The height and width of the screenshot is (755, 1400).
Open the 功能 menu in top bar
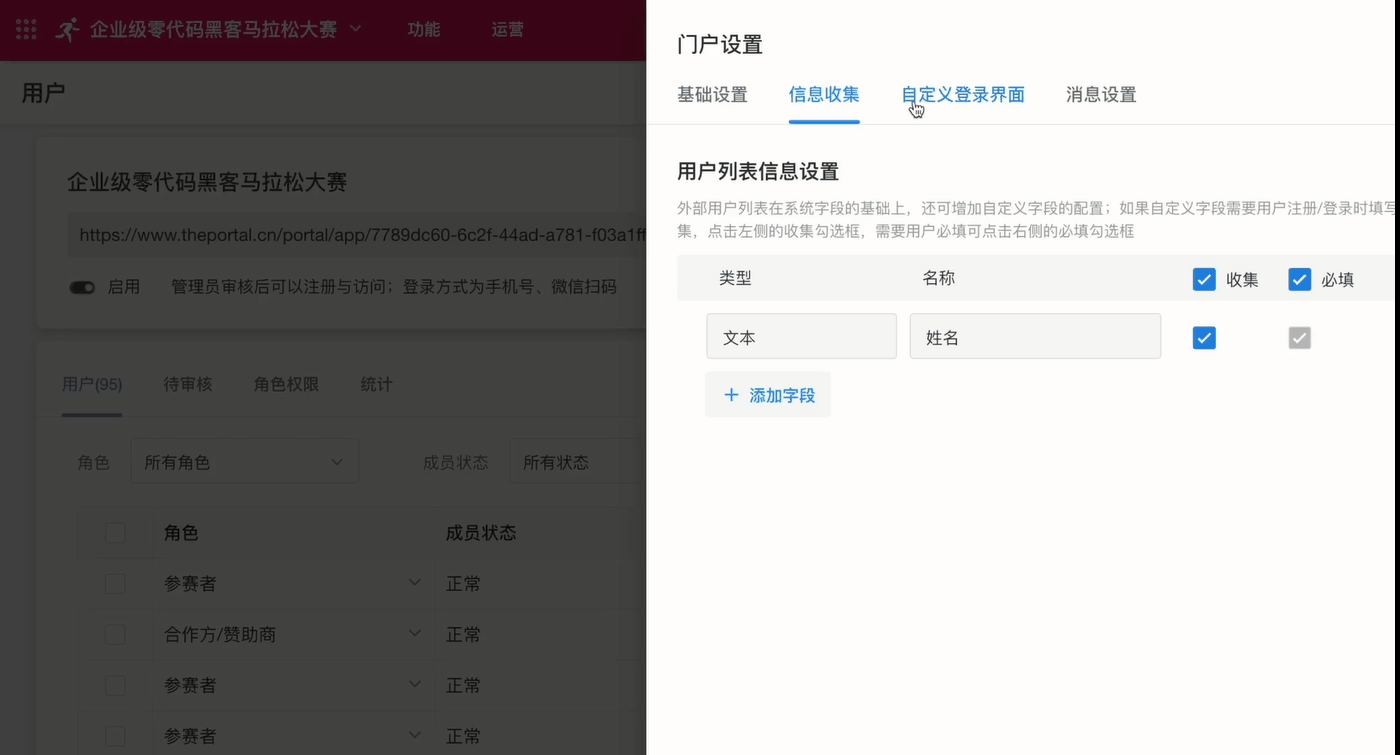[x=423, y=29]
